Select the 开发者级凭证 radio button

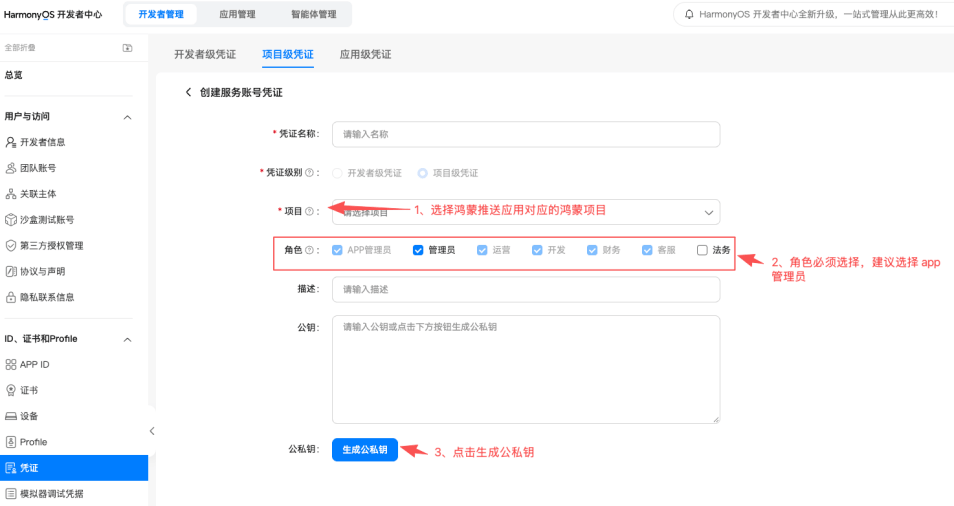coord(337,173)
